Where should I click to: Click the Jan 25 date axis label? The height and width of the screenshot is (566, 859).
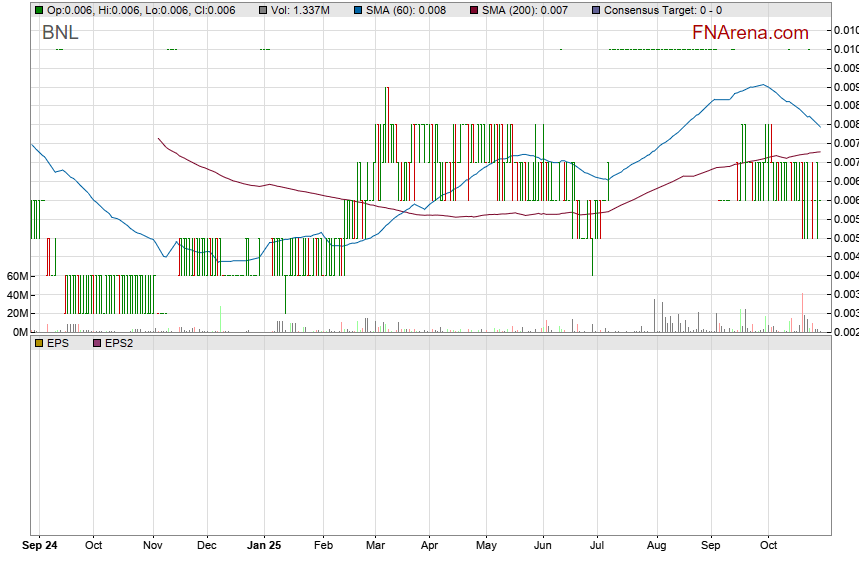coord(264,547)
